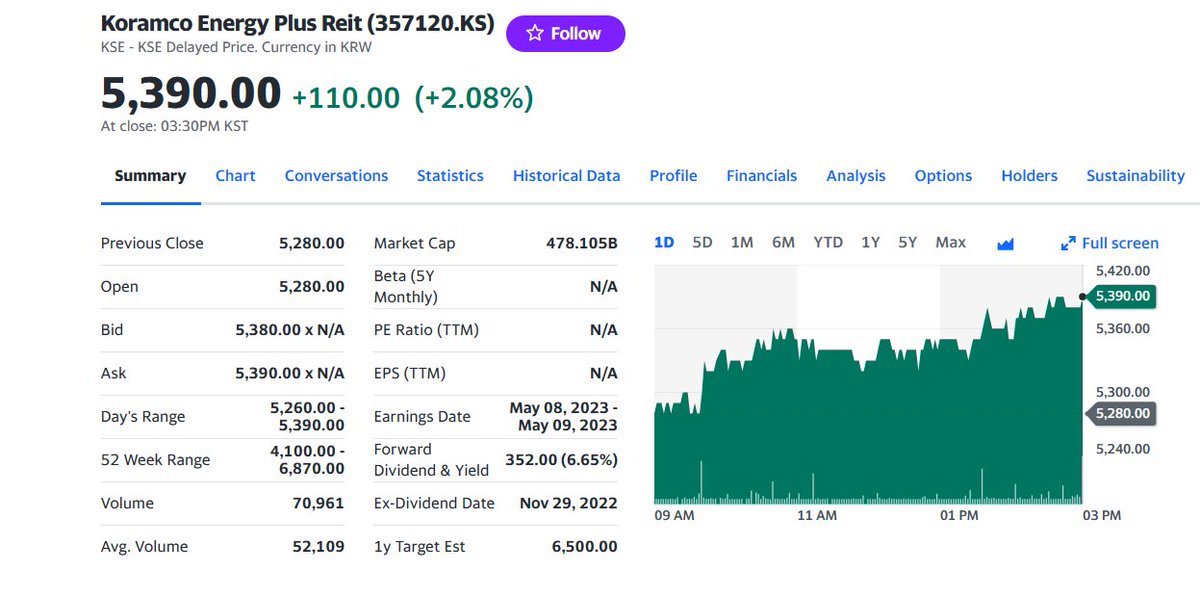Click the Ex-Dividend Date Nov 29, 2022

[x=568, y=503]
